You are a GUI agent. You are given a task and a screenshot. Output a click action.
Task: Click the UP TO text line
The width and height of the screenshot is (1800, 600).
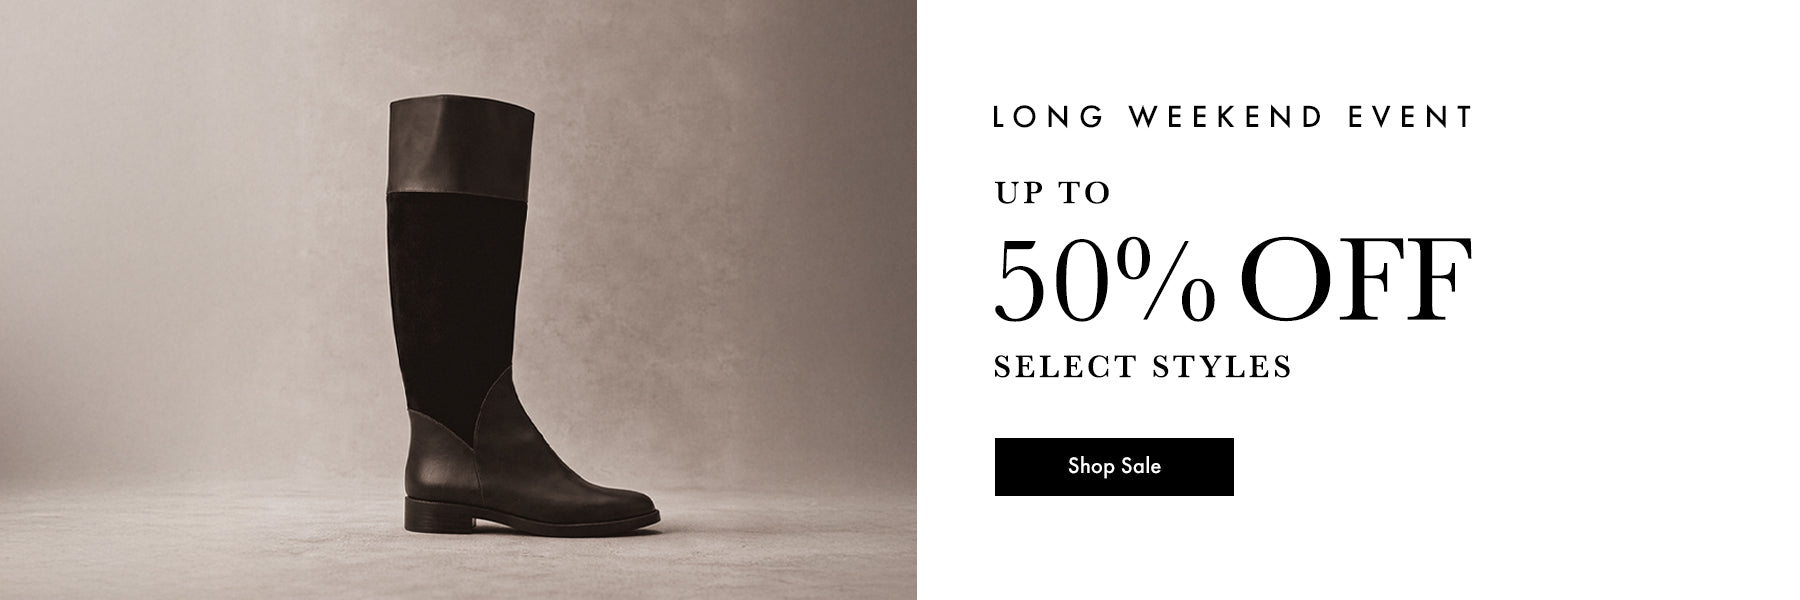point(1052,192)
